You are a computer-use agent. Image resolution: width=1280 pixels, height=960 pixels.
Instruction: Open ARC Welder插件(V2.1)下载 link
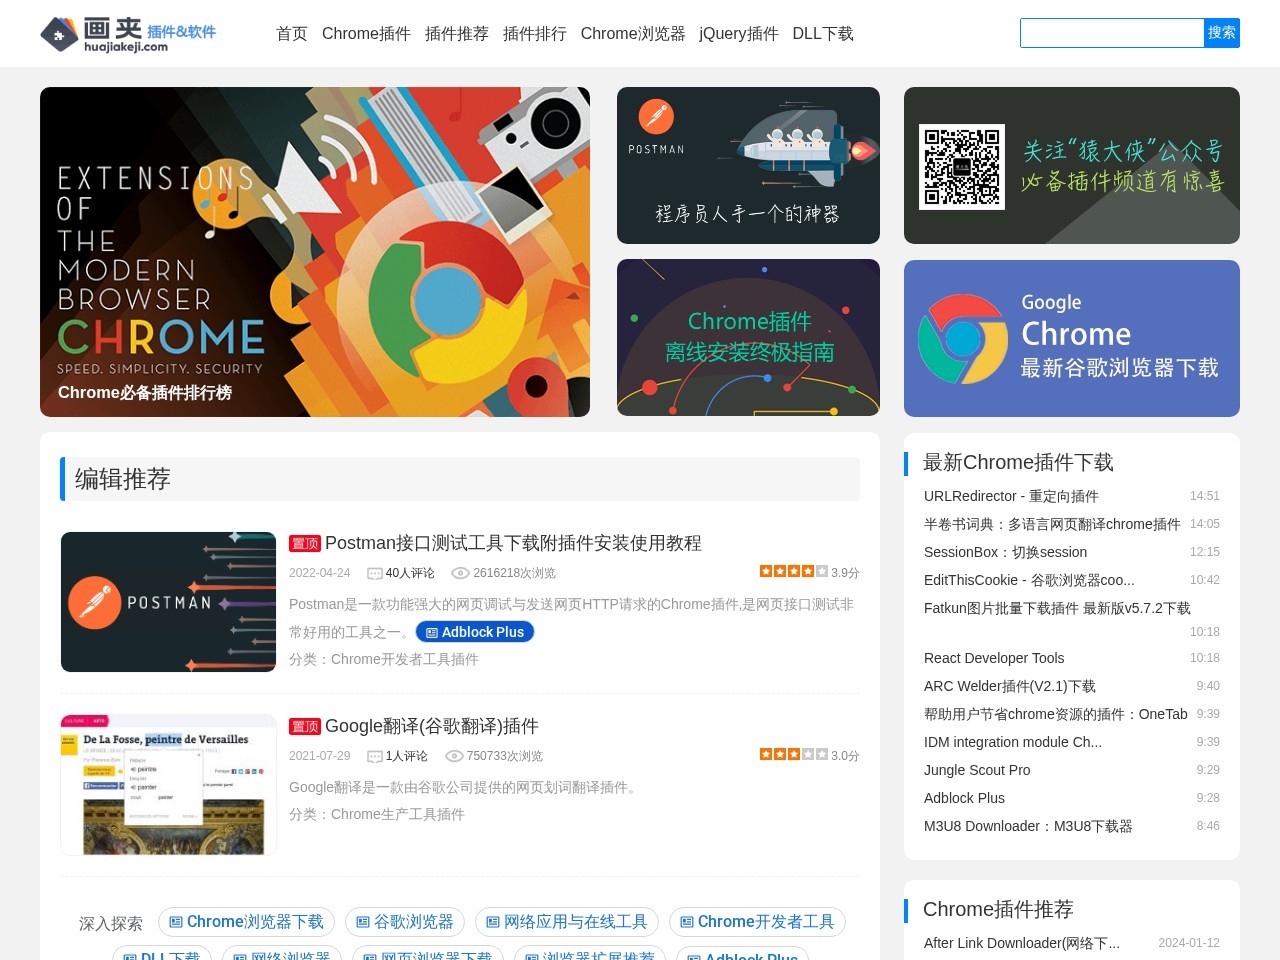(1010, 686)
